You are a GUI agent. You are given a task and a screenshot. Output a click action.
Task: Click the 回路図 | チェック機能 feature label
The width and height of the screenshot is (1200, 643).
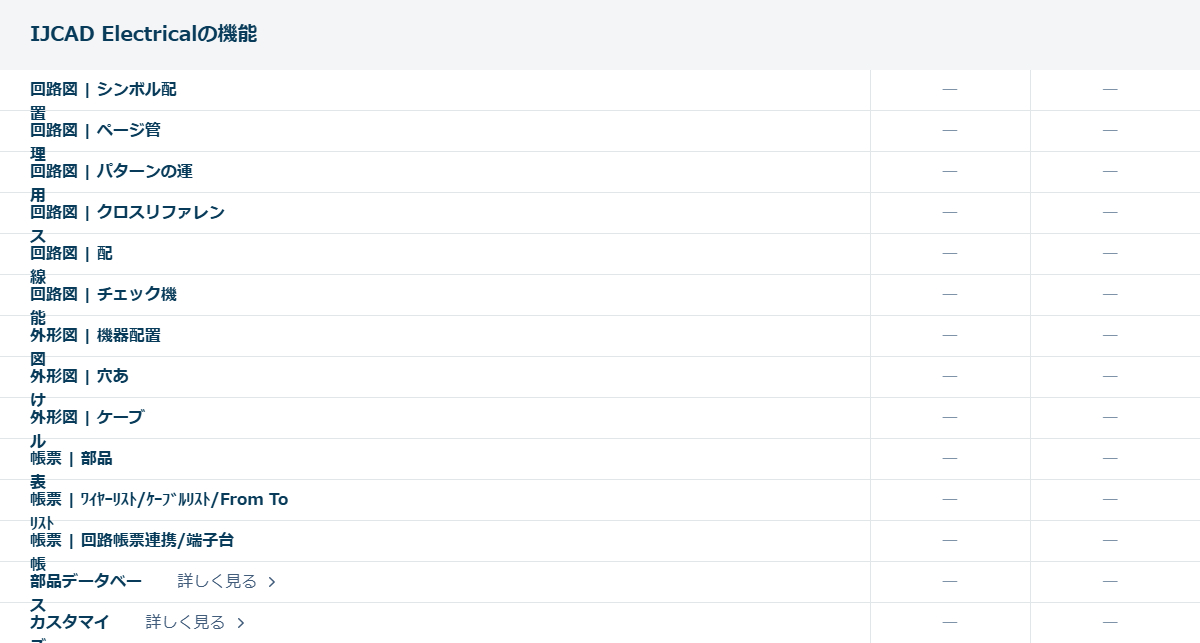103,295
